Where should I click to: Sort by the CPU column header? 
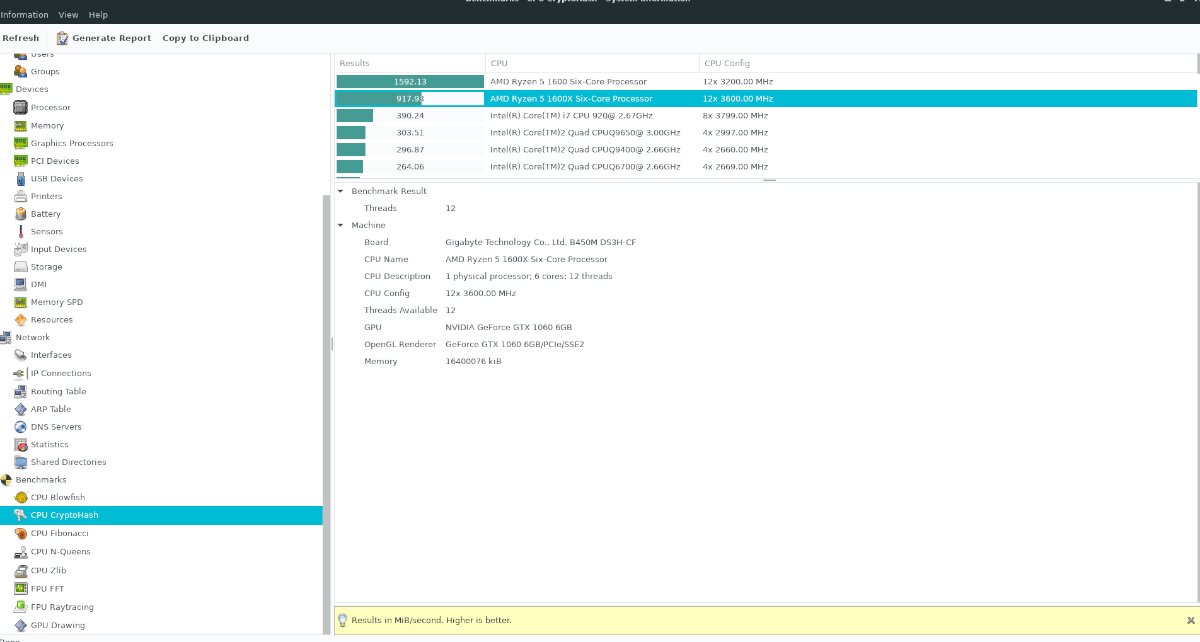pyautogui.click(x=592, y=63)
